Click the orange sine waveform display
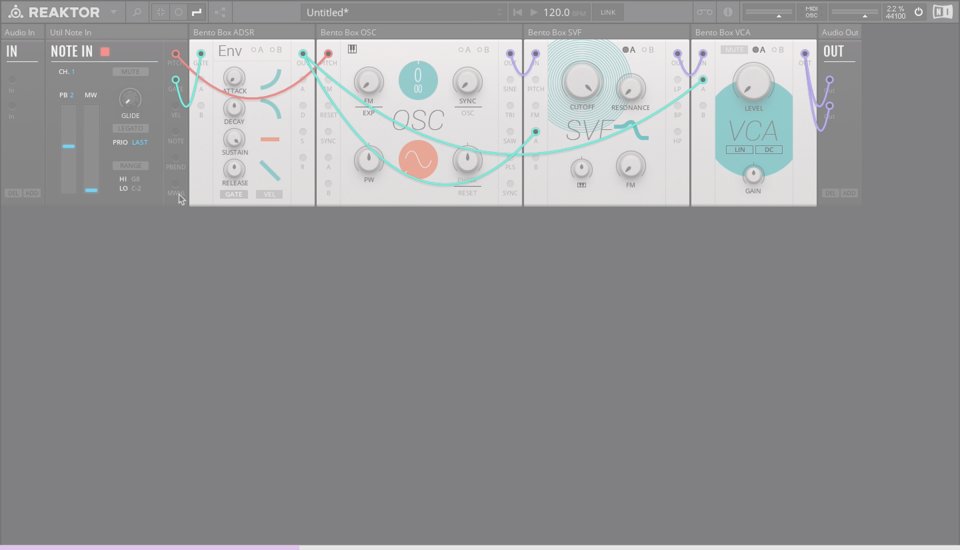 coord(418,159)
